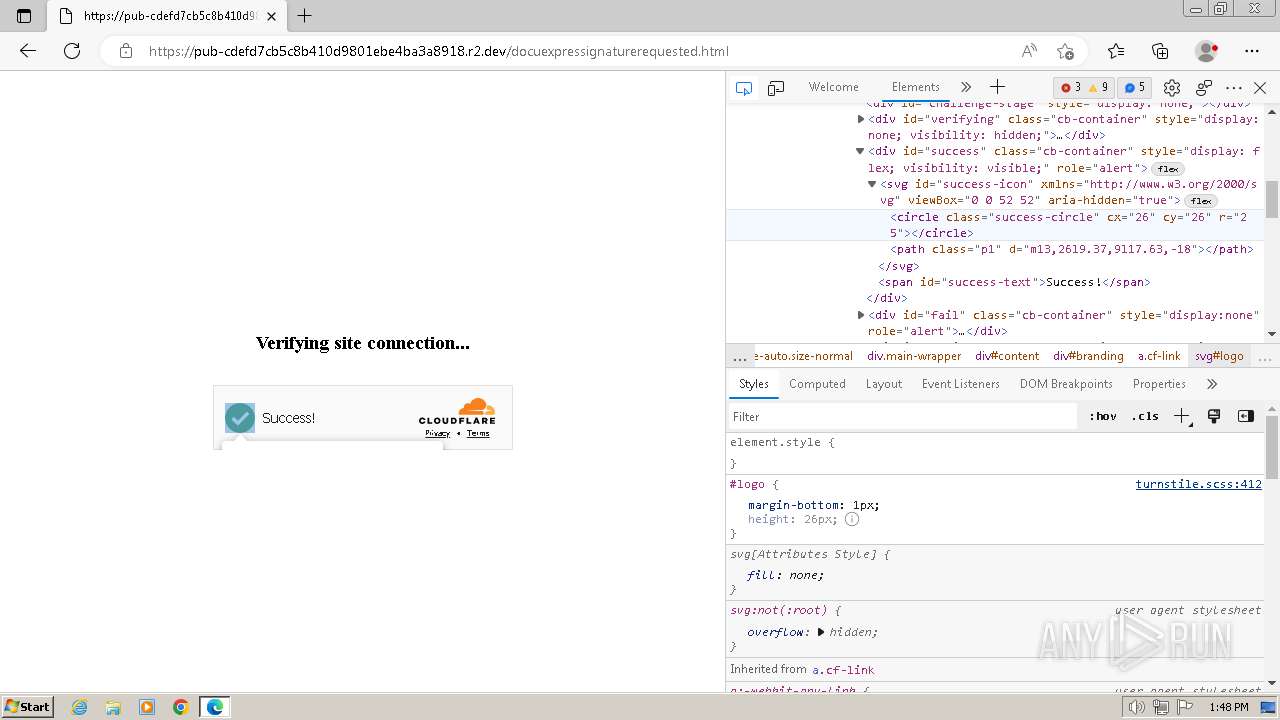Screen dimensions: 1280x720
Task: Toggle the .cls element classes panel
Action: point(1145,417)
